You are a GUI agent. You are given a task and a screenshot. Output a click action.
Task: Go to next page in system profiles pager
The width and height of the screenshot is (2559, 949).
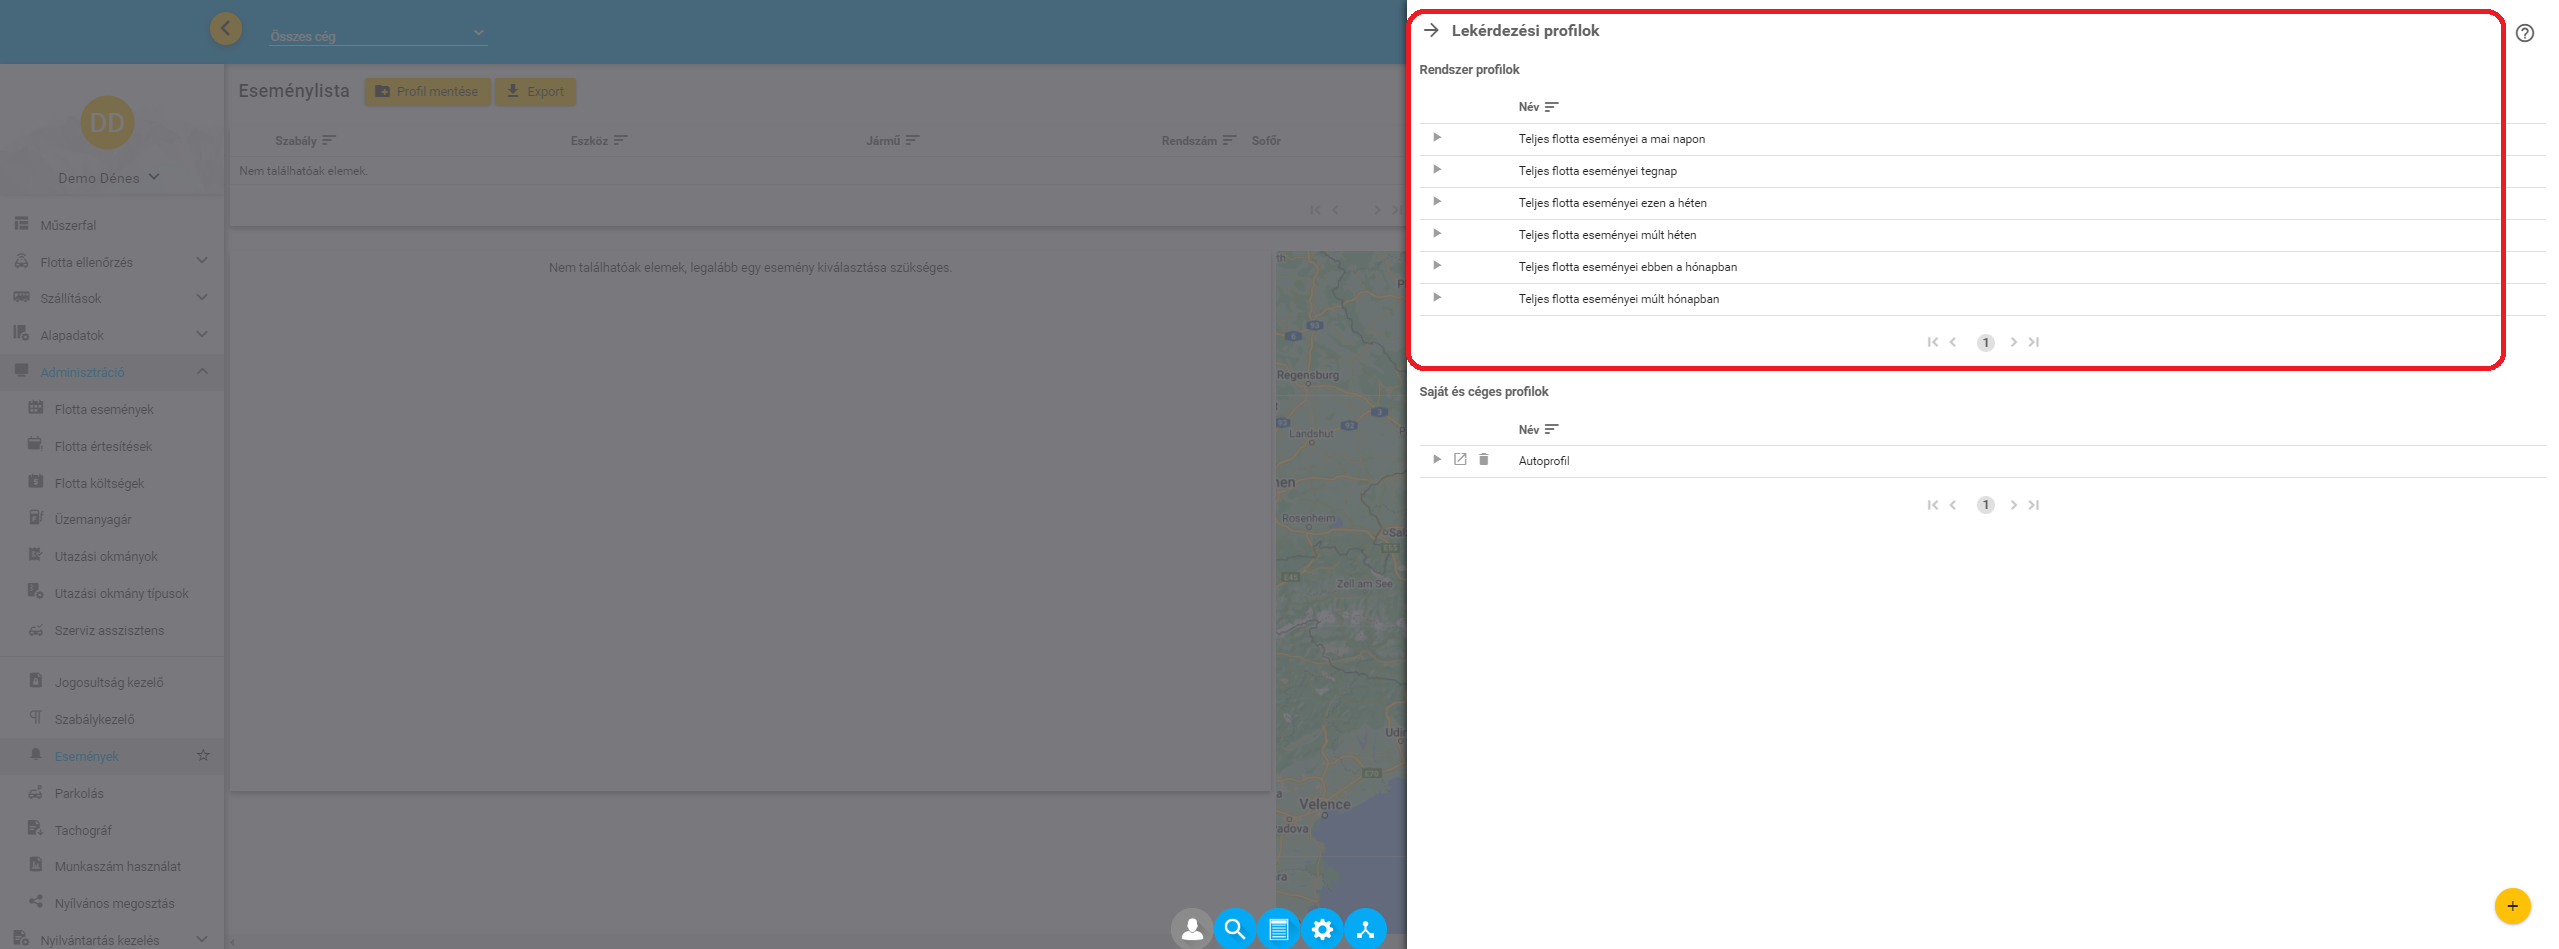tap(2013, 342)
